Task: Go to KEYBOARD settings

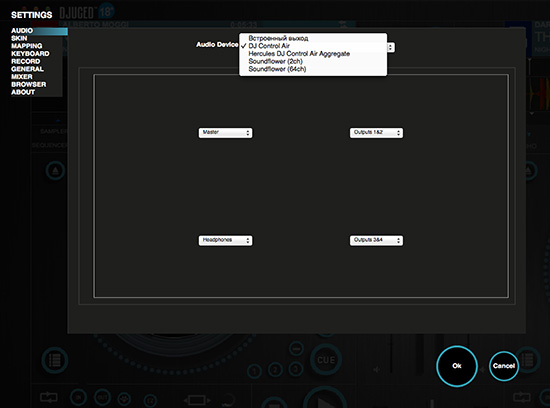Action: (30, 54)
